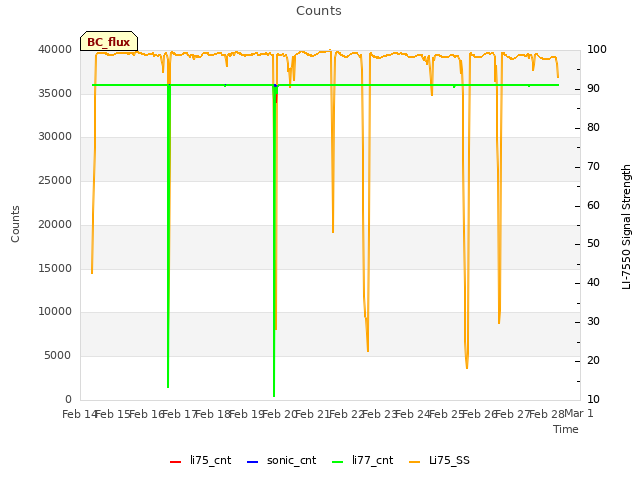Viewport: 640px width, 480px height.
Task: Click the right-axis 20 tick label
Action: [593, 360]
